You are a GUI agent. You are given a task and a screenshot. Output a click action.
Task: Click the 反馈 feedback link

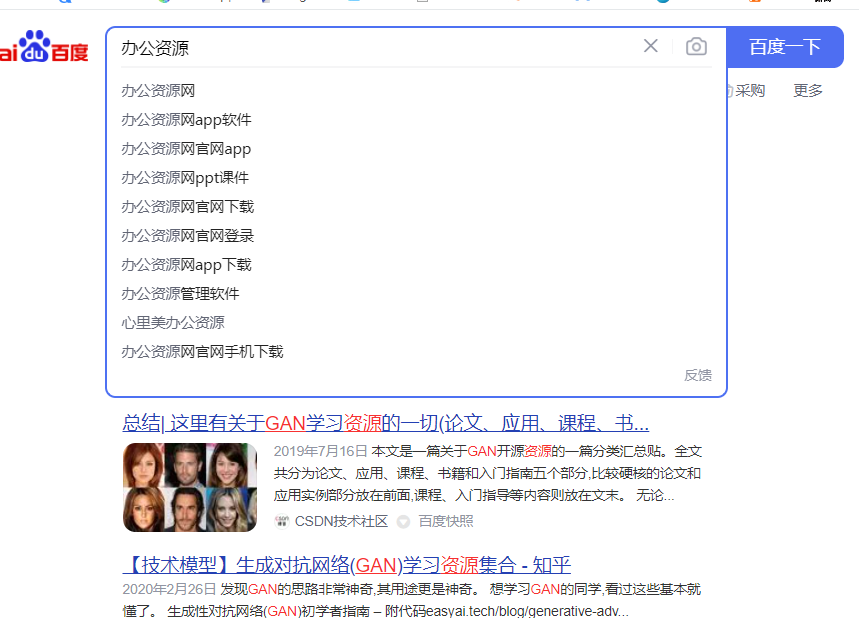[x=698, y=375]
